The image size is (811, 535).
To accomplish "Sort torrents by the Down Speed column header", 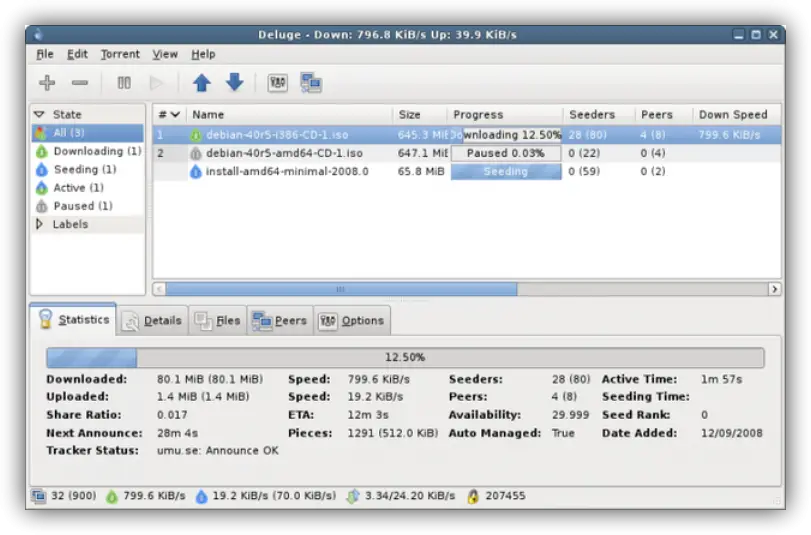I will (737, 114).
